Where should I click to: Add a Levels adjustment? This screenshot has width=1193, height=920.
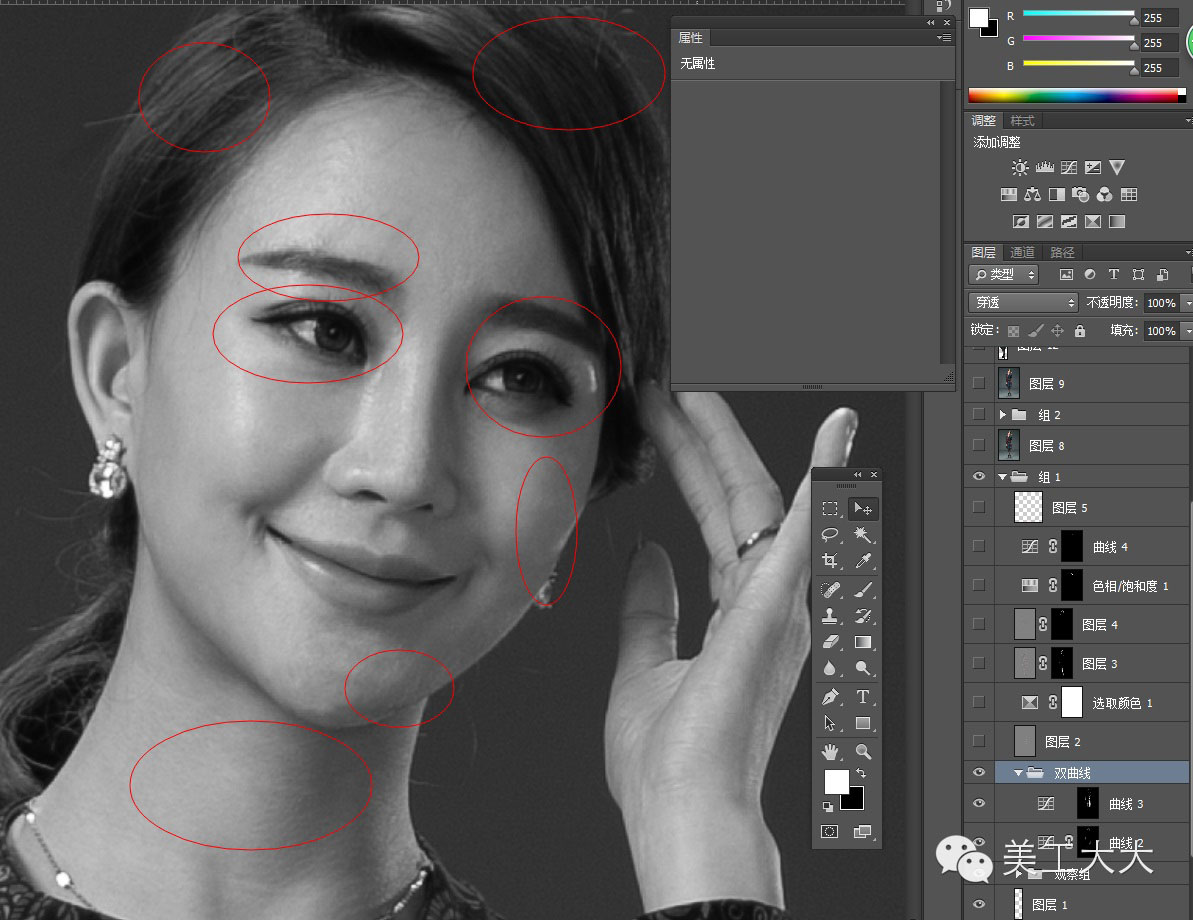click(1045, 167)
